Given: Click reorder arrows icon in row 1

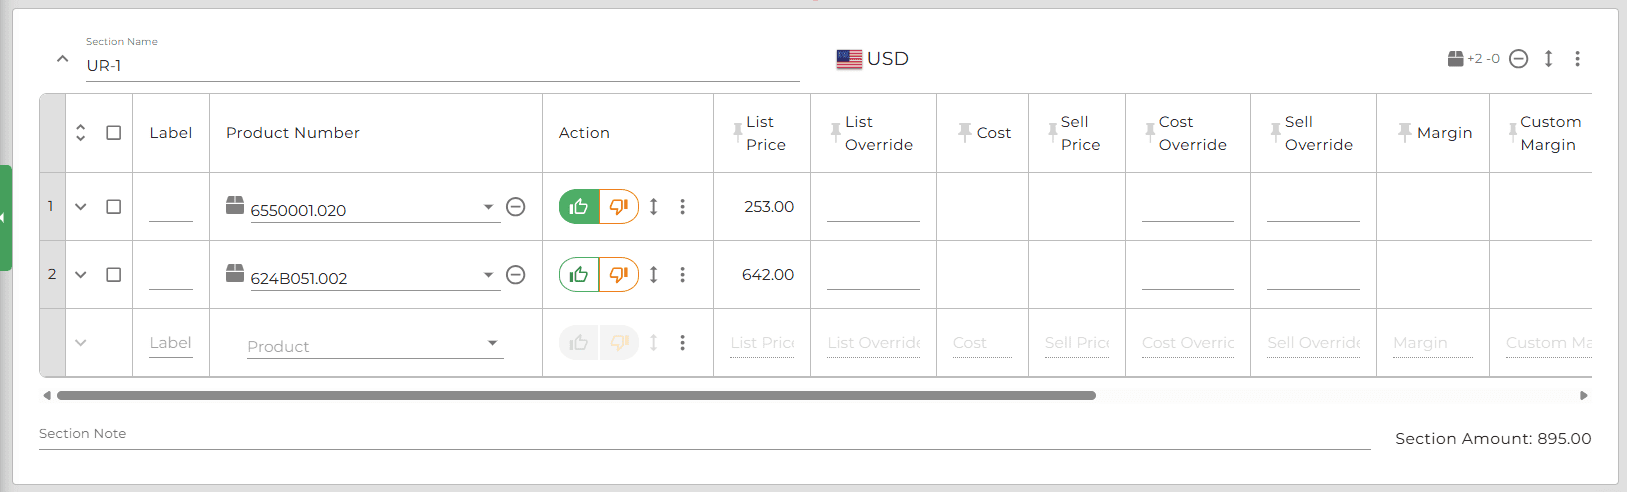Looking at the screenshot, I should pyautogui.click(x=654, y=207).
